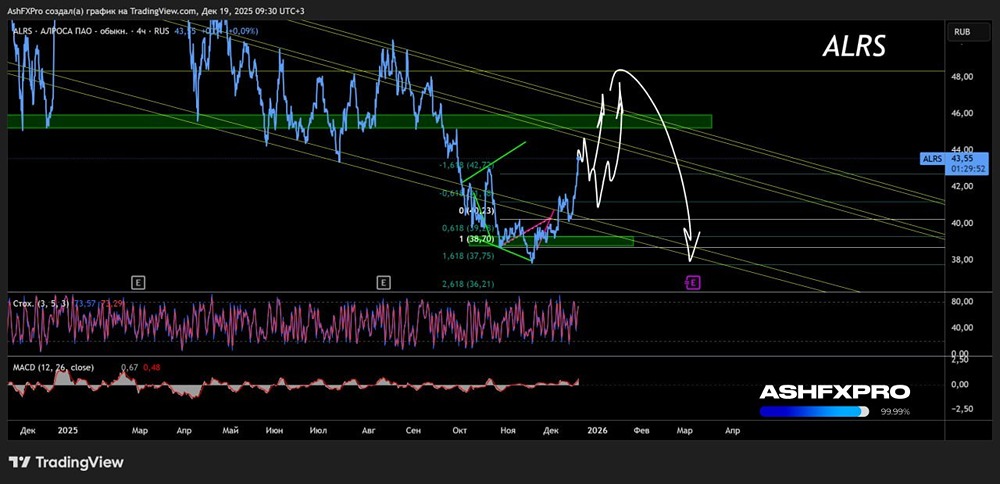The image size is (1000, 484).
Task: Click the Сен time axis label
Action: tap(413, 431)
